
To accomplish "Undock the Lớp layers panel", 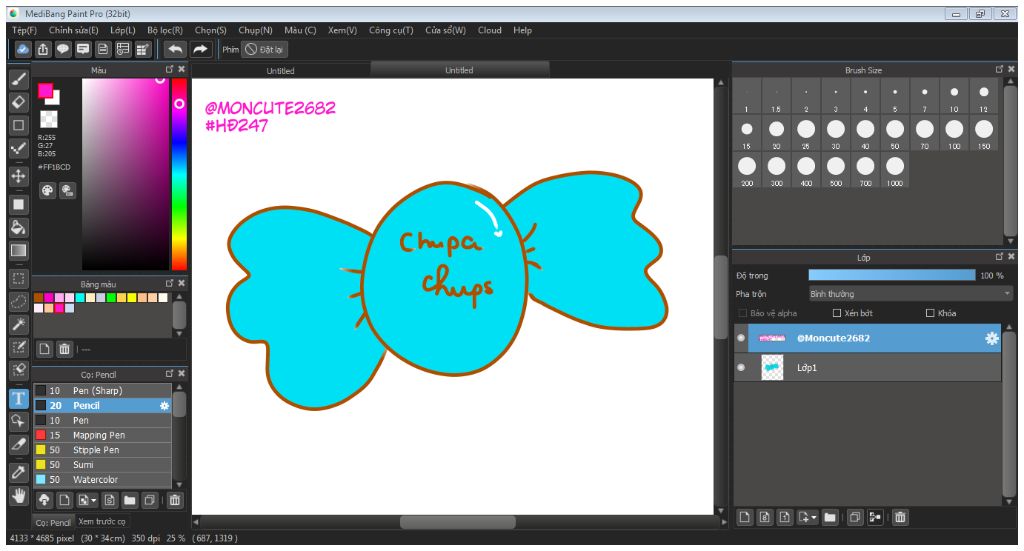I will click(999, 257).
